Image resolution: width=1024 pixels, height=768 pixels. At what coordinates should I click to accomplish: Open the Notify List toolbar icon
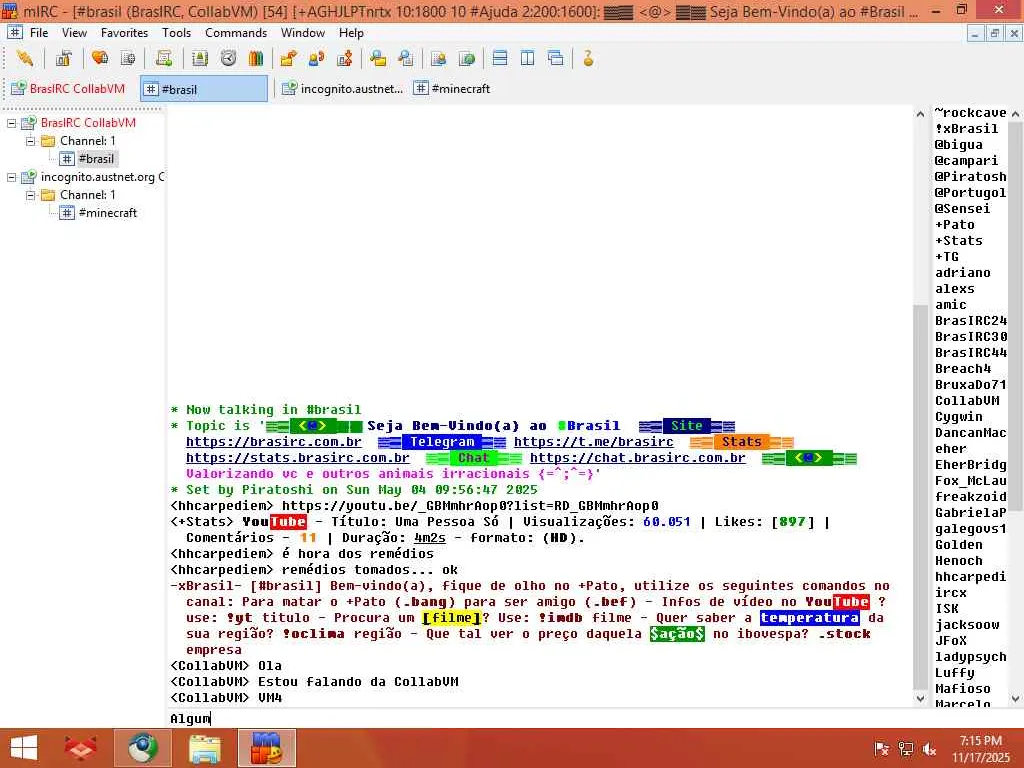[438, 59]
